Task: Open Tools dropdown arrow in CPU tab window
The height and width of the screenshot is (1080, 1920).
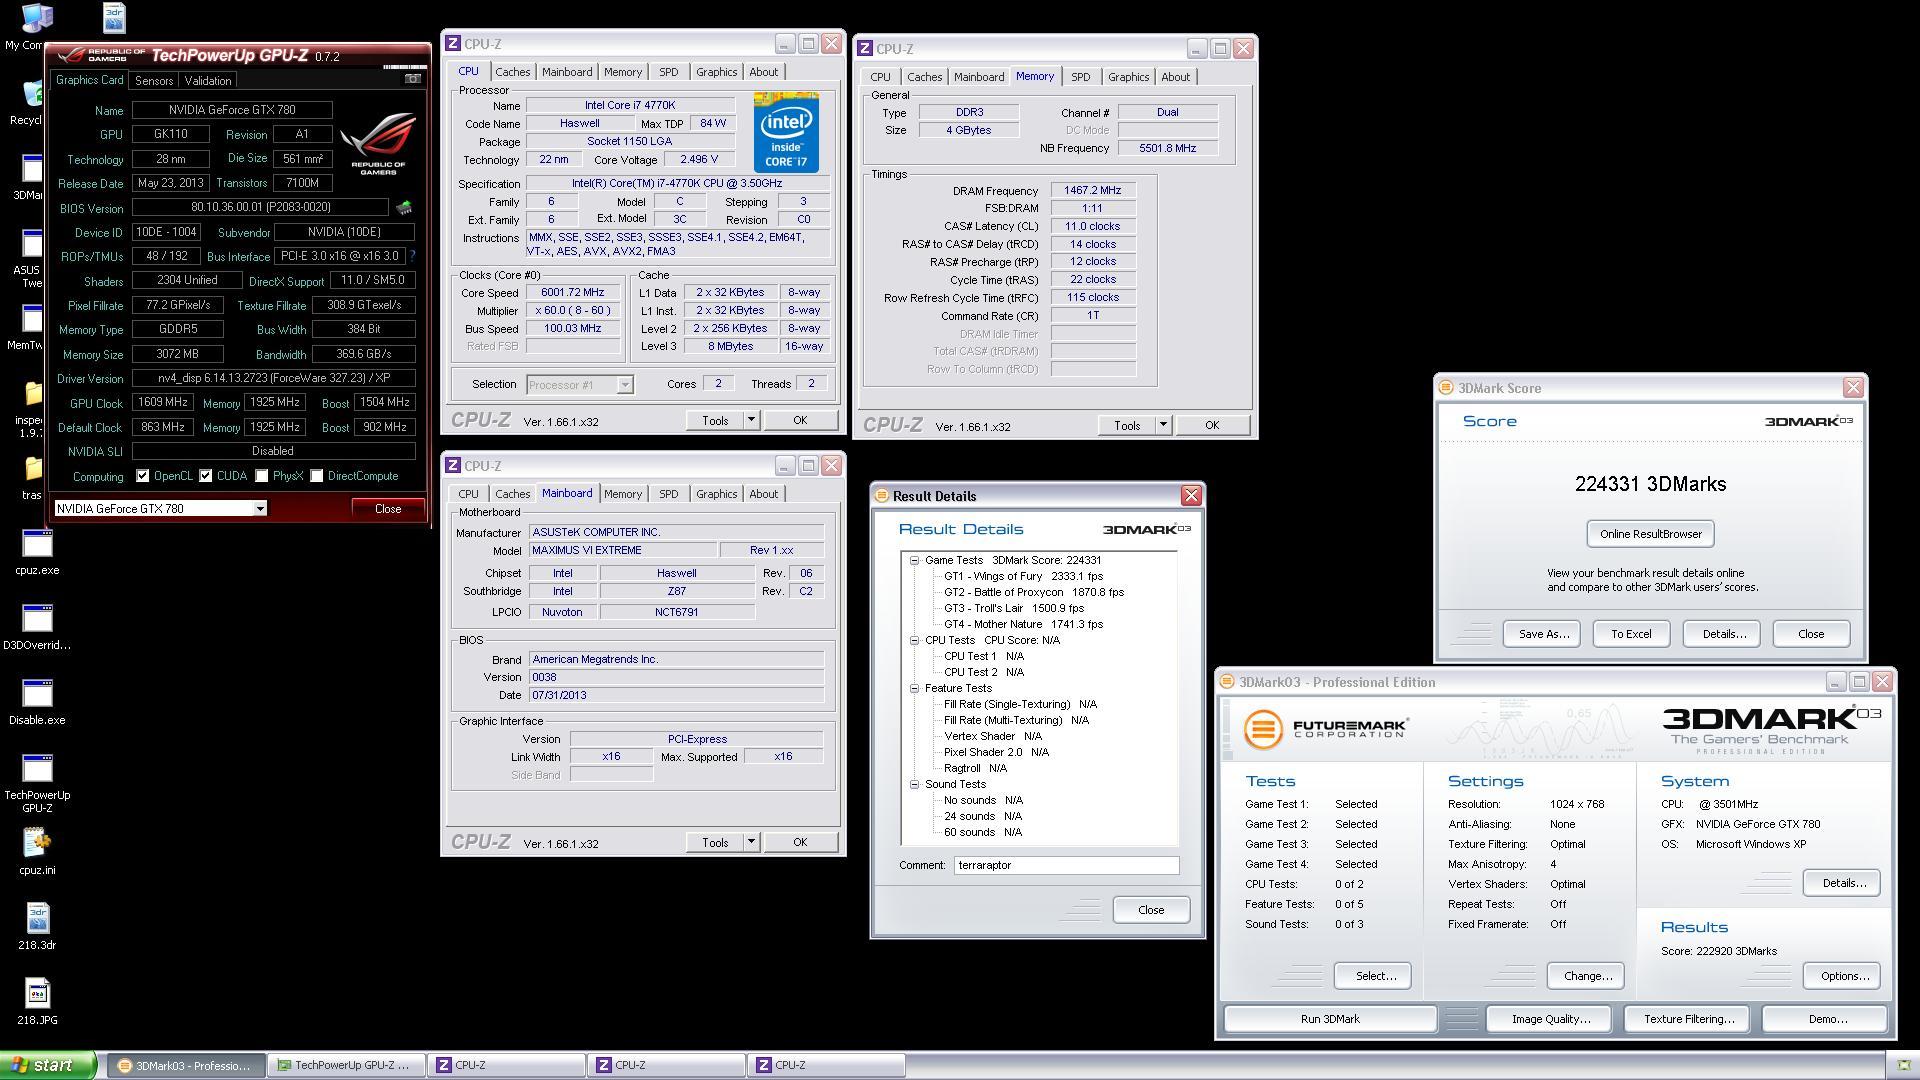Action: point(751,421)
